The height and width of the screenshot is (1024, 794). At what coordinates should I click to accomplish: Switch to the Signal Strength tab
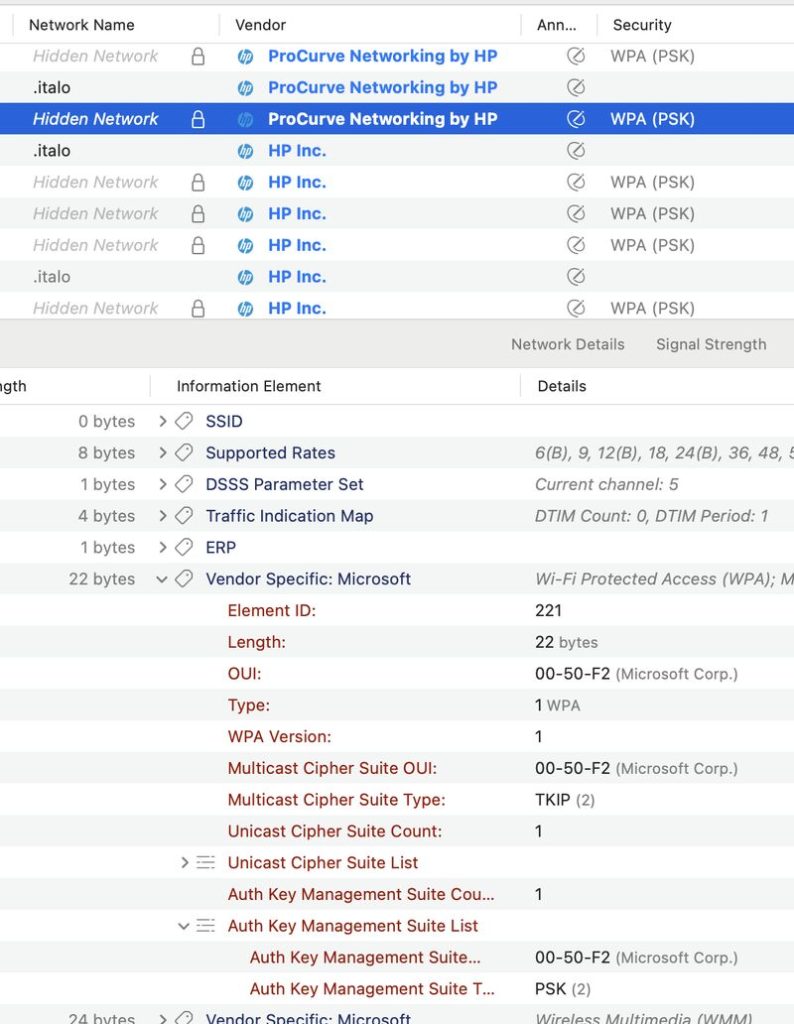coord(711,344)
